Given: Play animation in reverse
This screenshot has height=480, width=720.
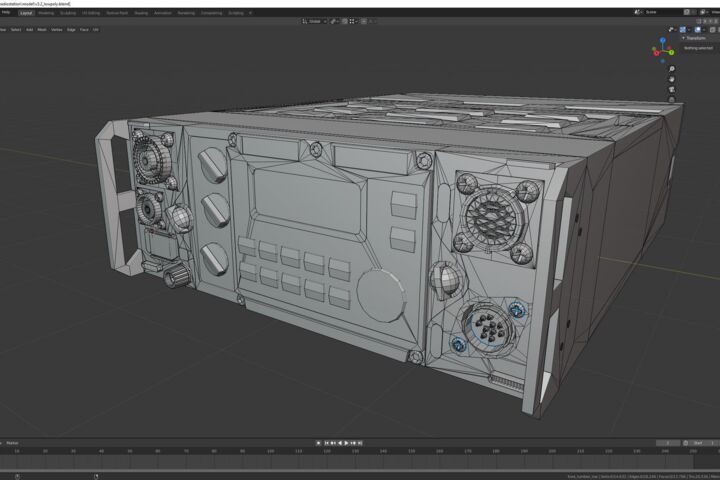Looking at the screenshot, I should [x=340, y=443].
